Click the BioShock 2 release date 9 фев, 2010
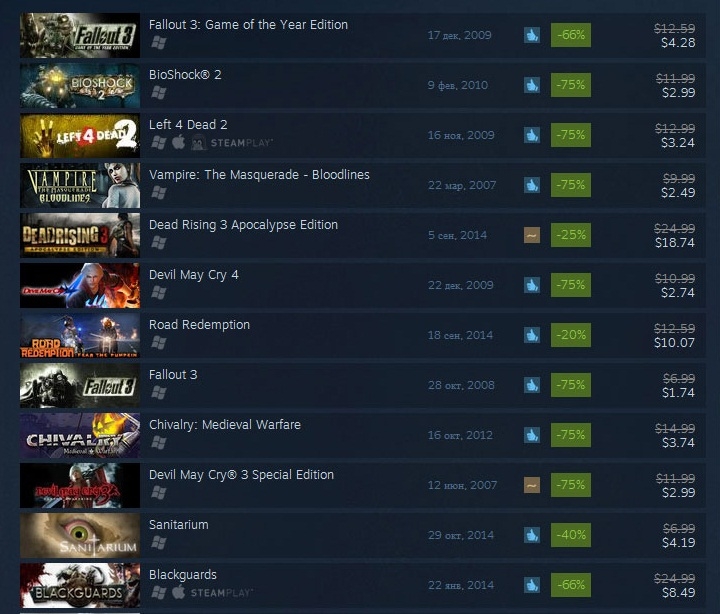 tap(458, 85)
